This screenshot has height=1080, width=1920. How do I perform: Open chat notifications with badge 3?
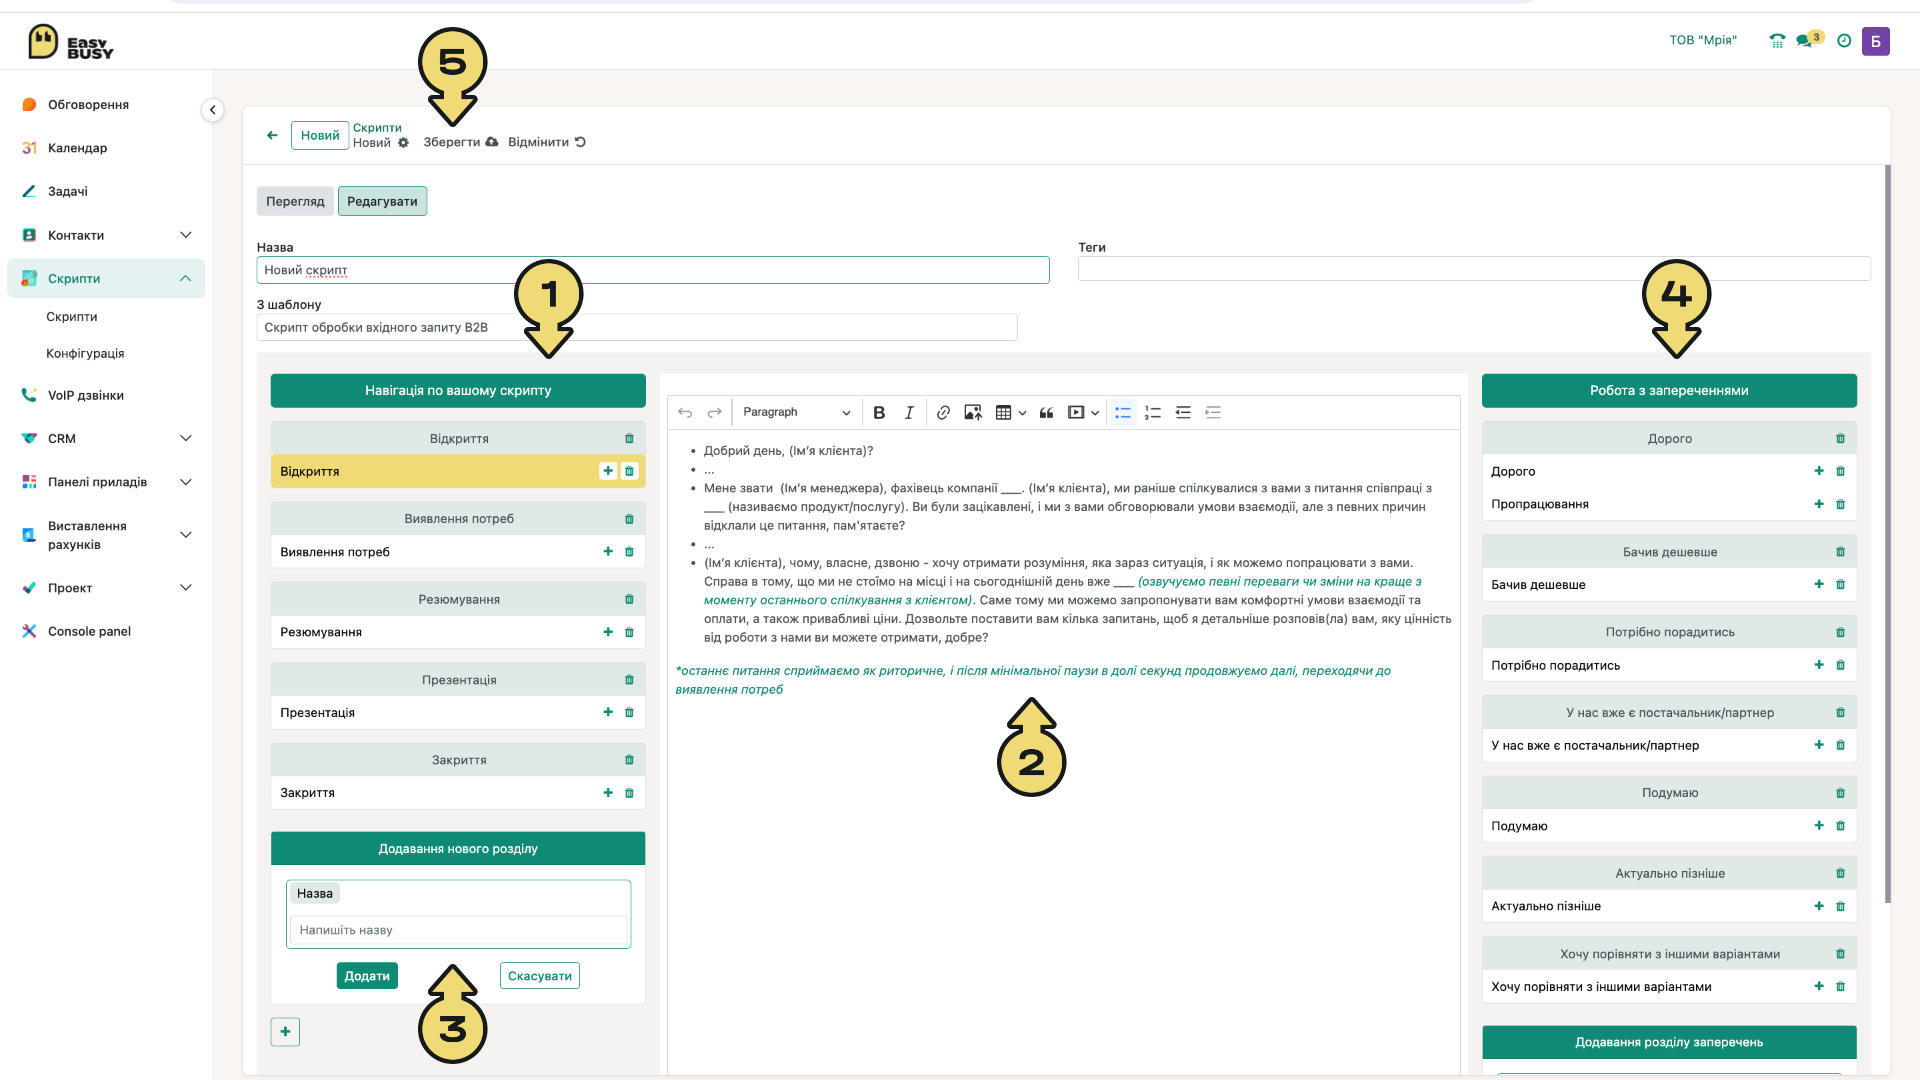point(1809,40)
